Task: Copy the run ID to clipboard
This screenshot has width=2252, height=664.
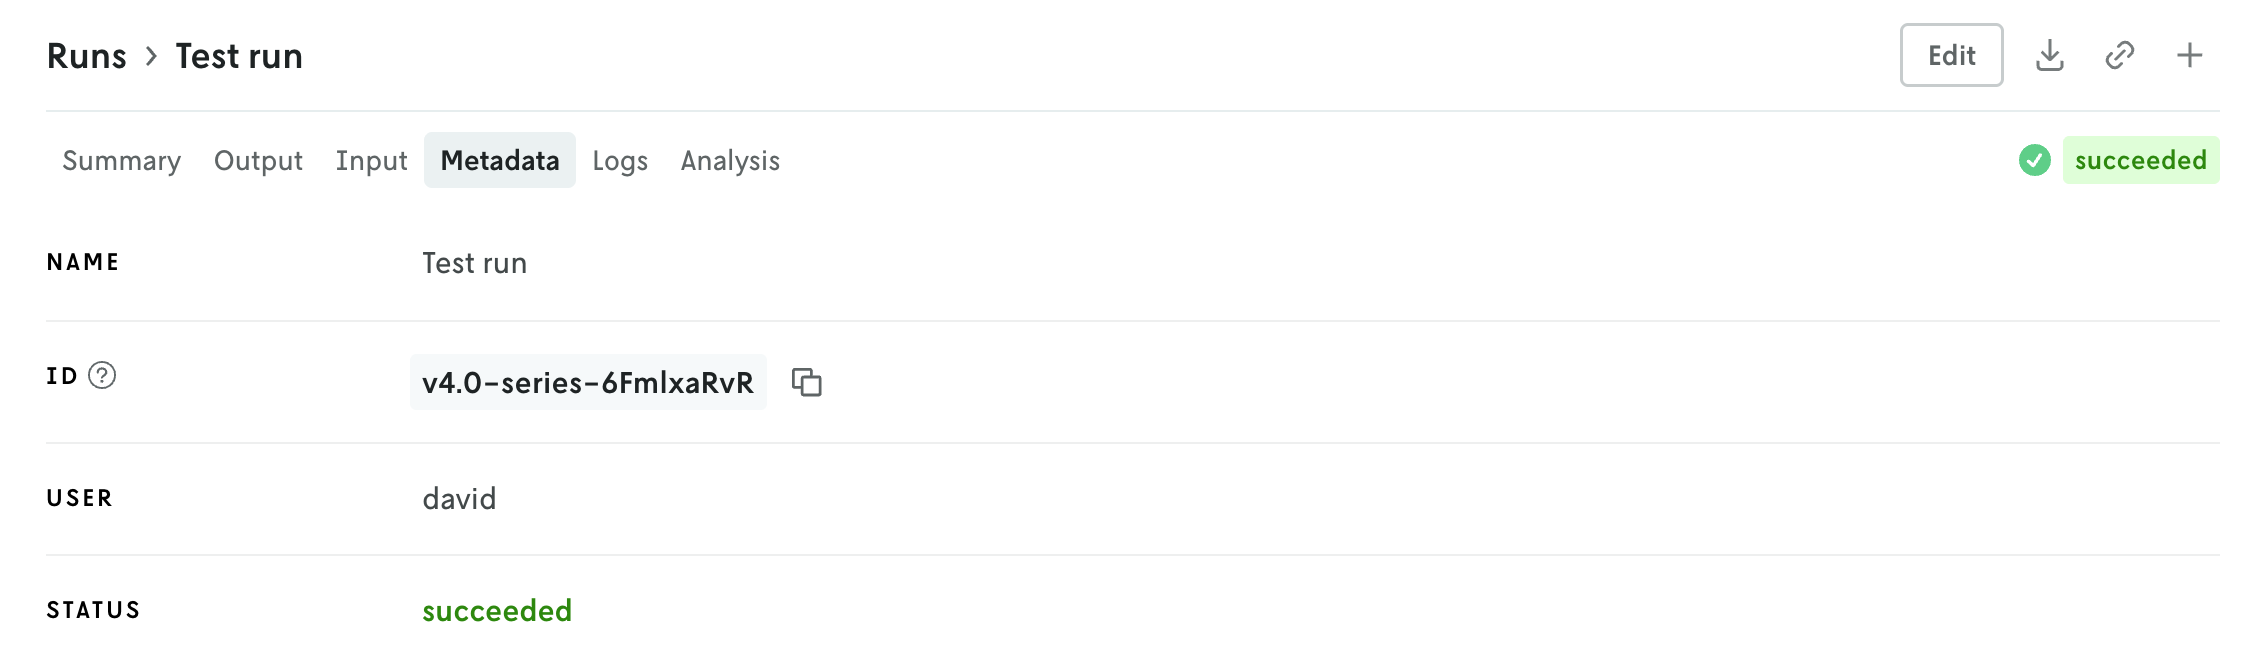Action: (806, 382)
